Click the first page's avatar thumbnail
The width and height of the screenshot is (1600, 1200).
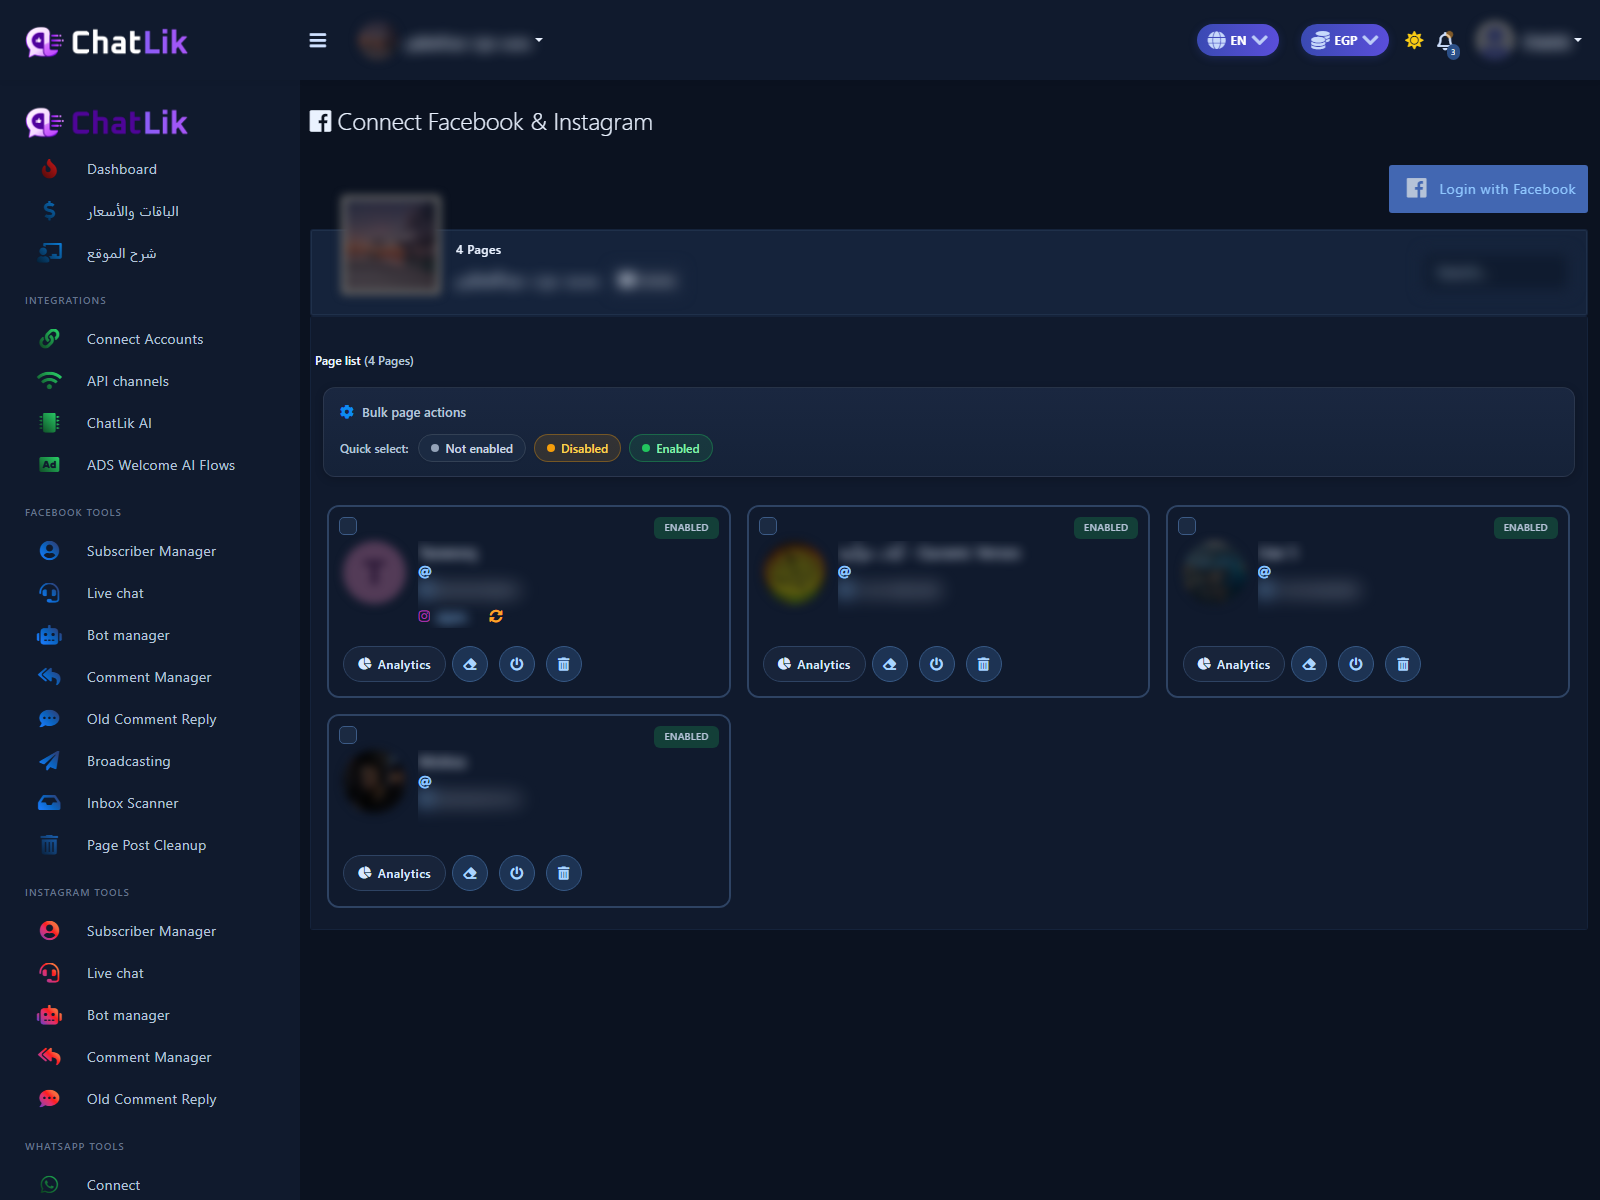(375, 572)
